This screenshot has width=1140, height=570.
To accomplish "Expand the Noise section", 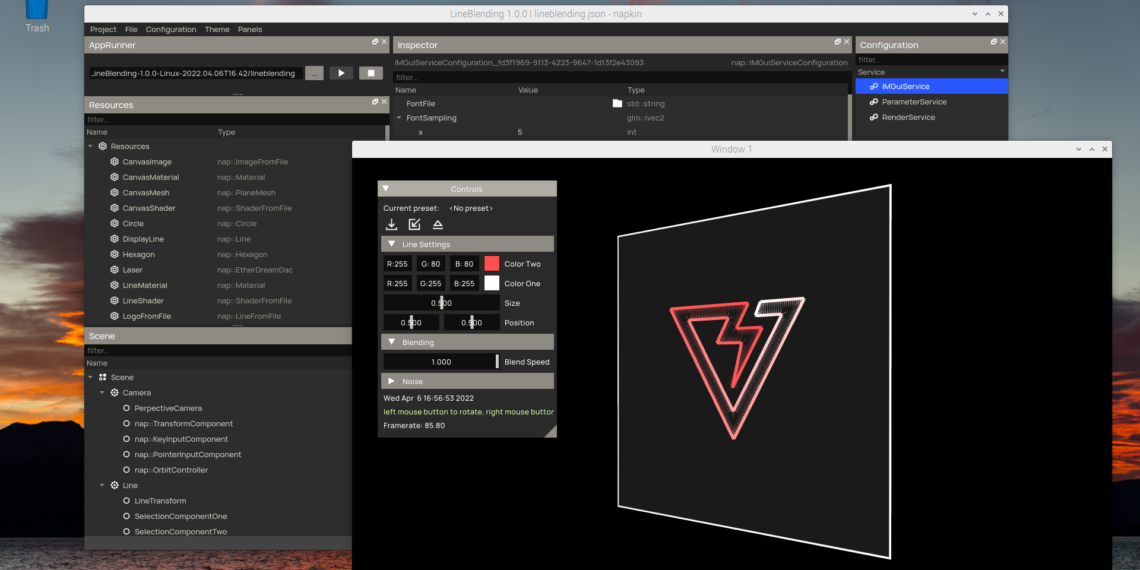I will tap(391, 381).
